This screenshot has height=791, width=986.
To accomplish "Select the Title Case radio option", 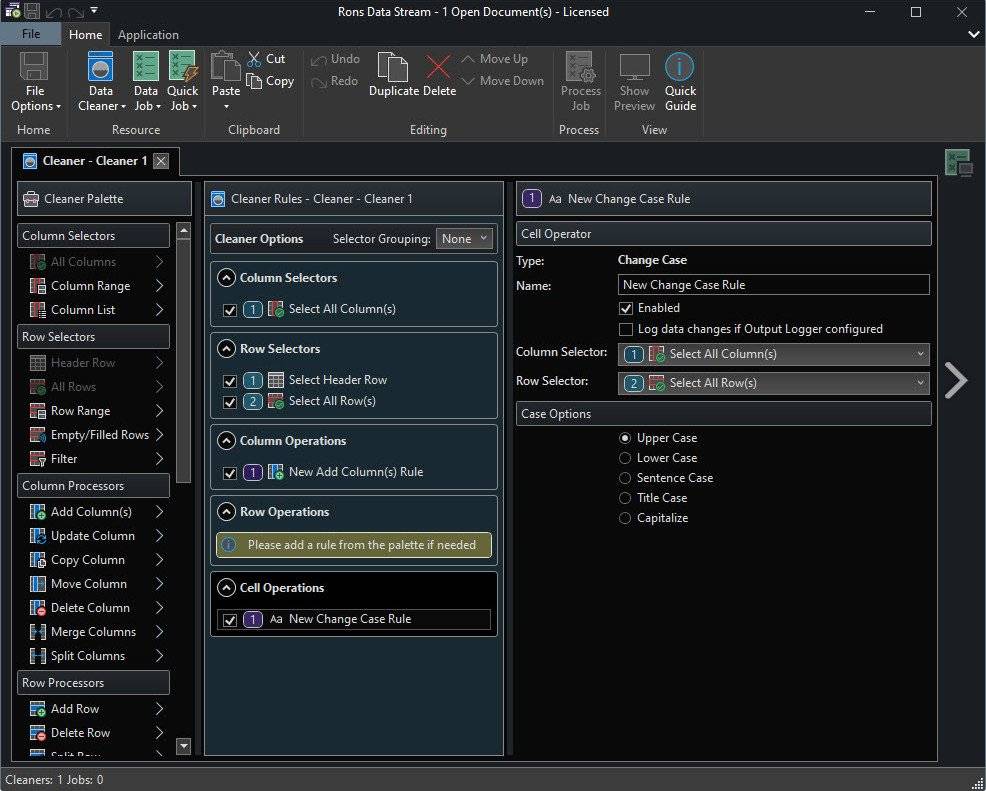I will (626, 498).
